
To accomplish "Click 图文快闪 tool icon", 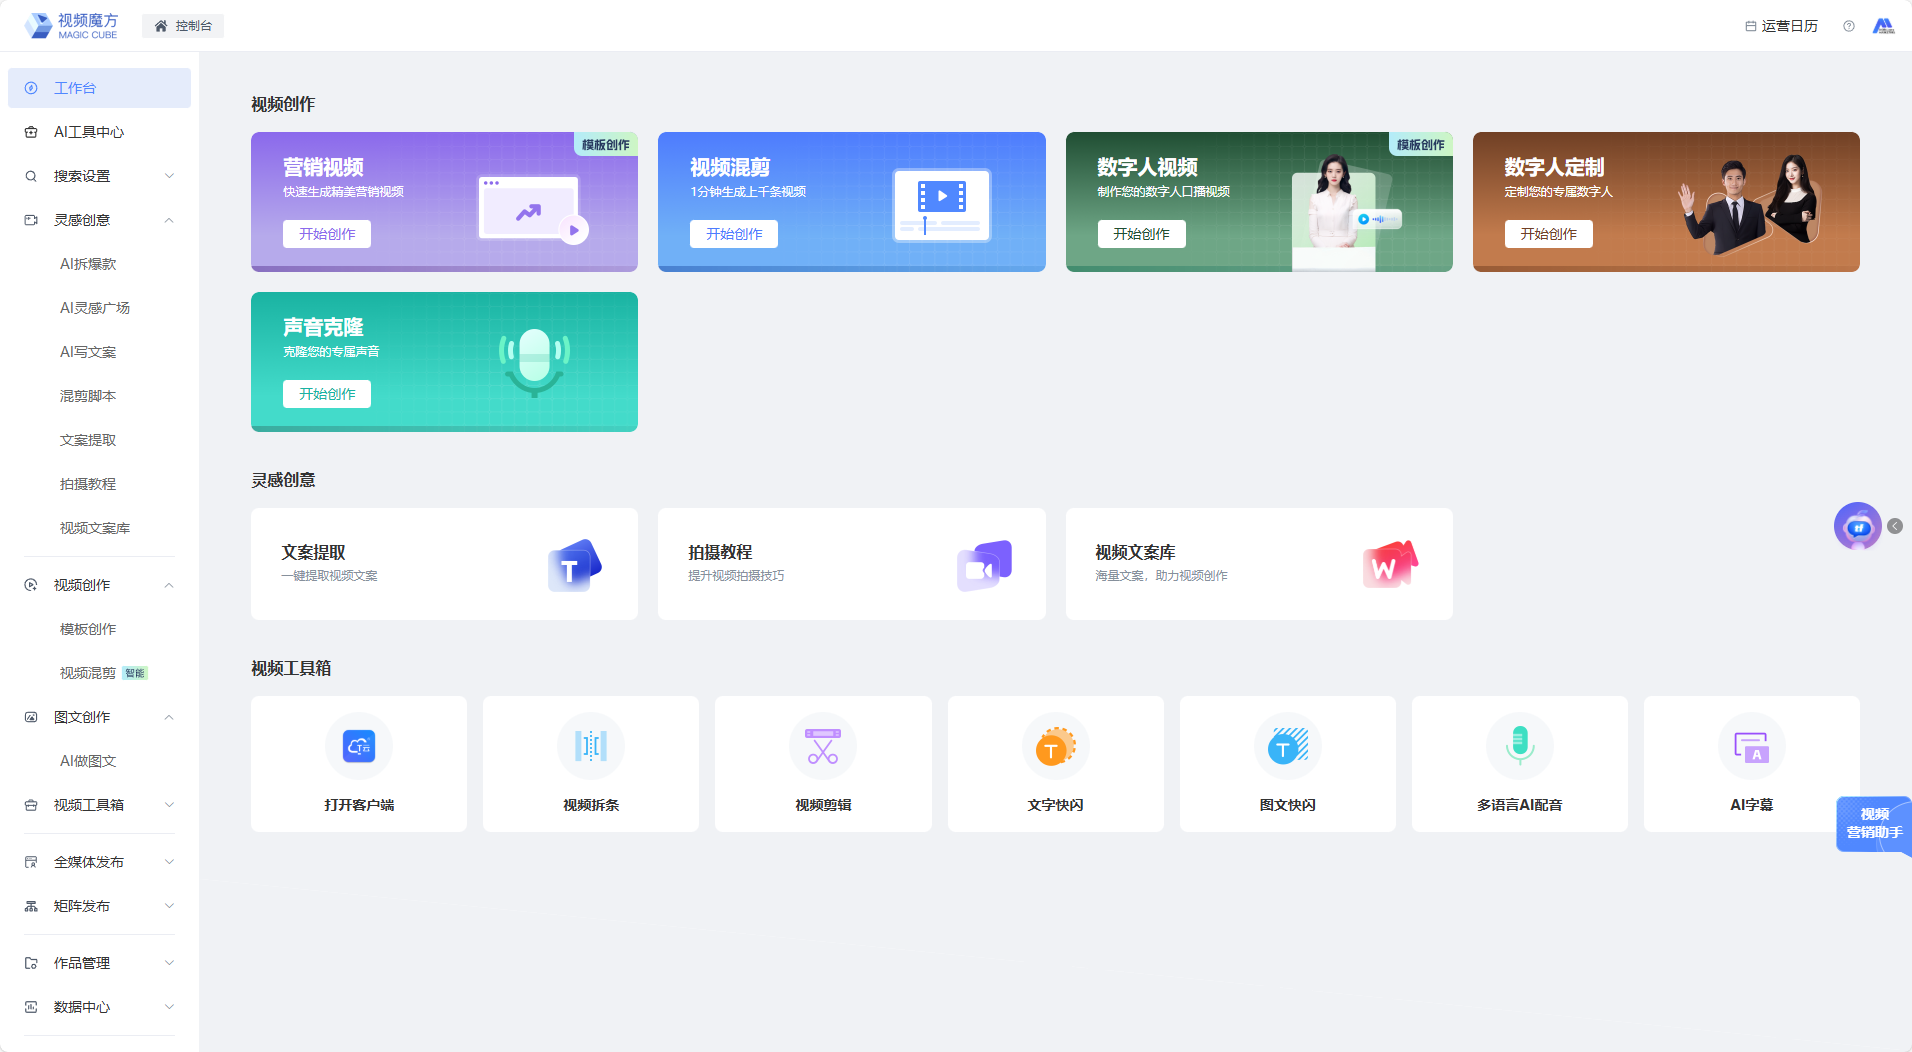I will tap(1287, 746).
